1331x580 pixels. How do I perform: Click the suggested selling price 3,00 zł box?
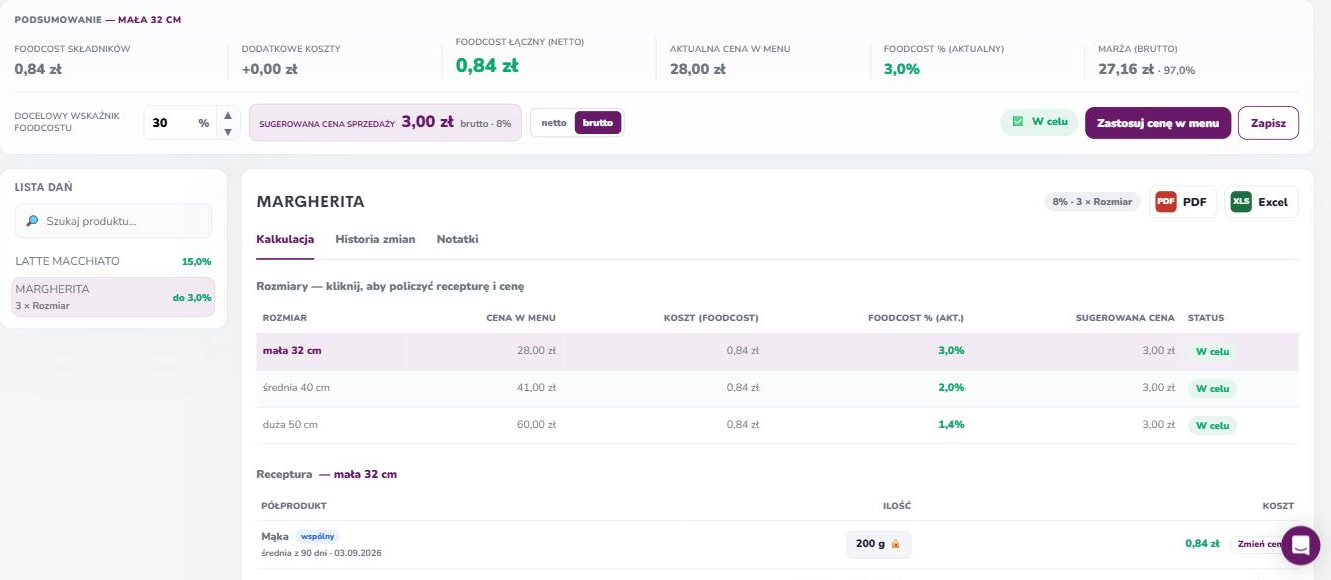pyautogui.click(x=385, y=123)
